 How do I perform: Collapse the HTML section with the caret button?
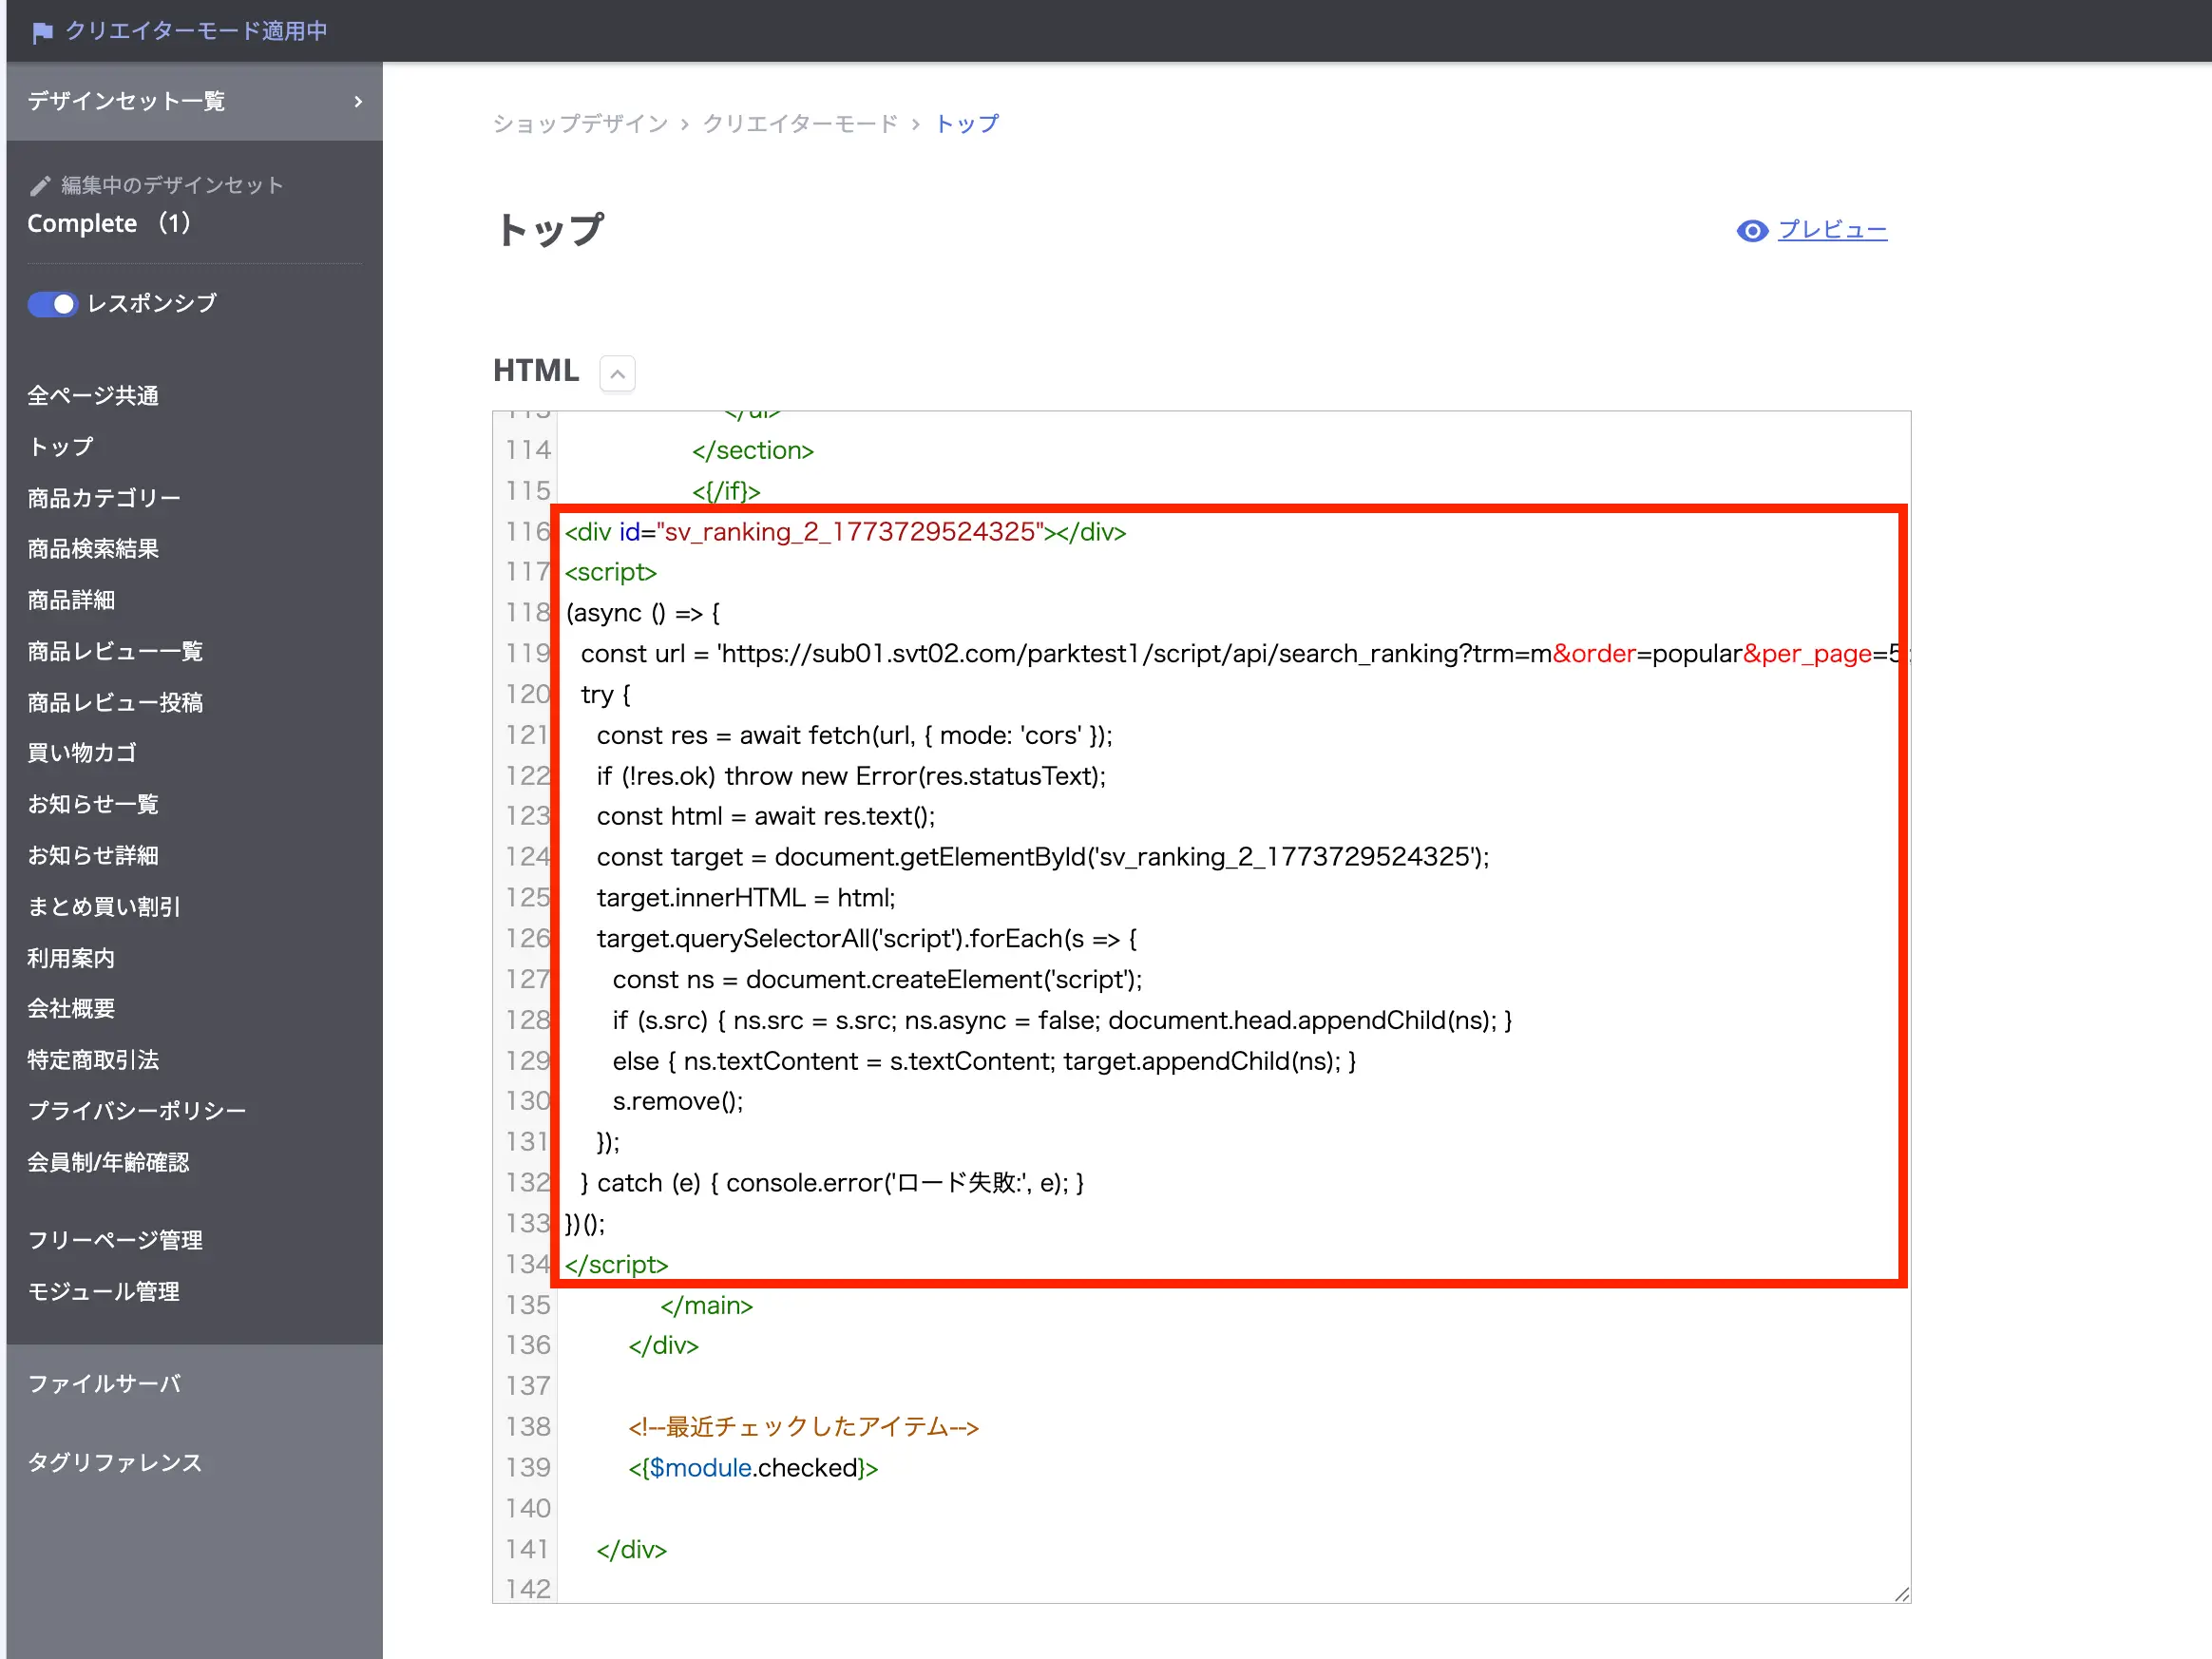point(618,374)
